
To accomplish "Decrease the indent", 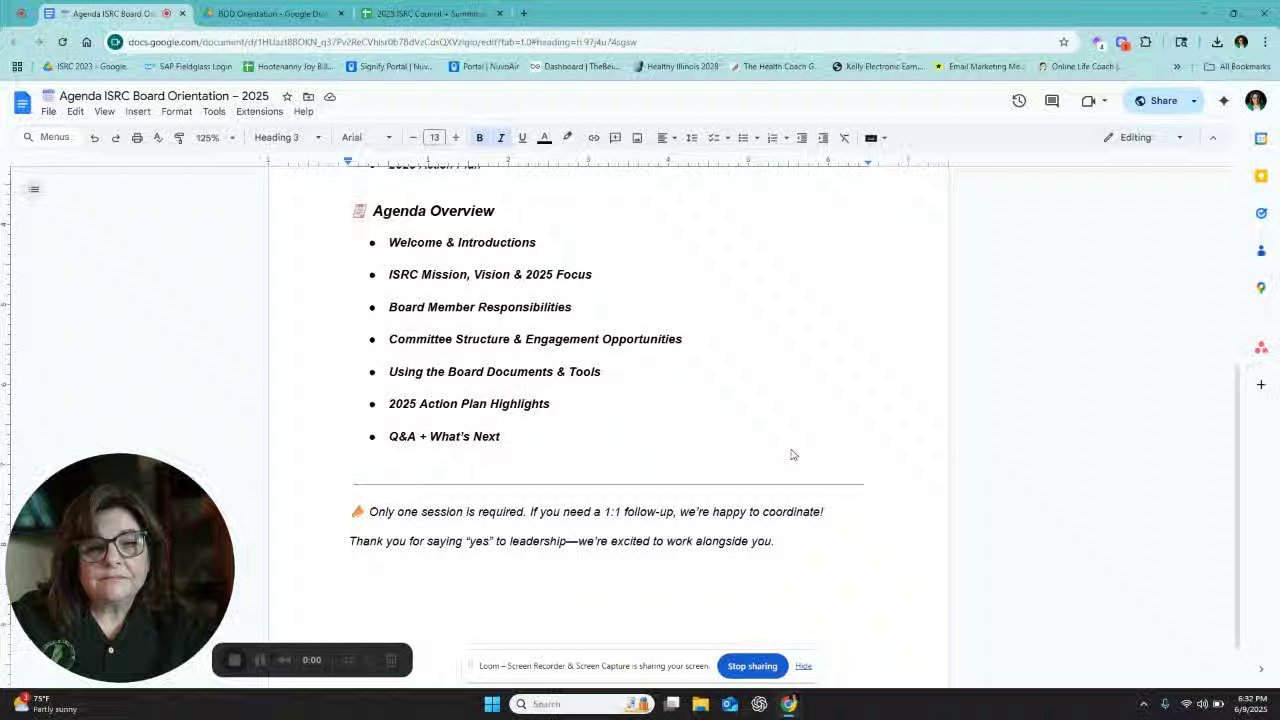I will (x=801, y=138).
